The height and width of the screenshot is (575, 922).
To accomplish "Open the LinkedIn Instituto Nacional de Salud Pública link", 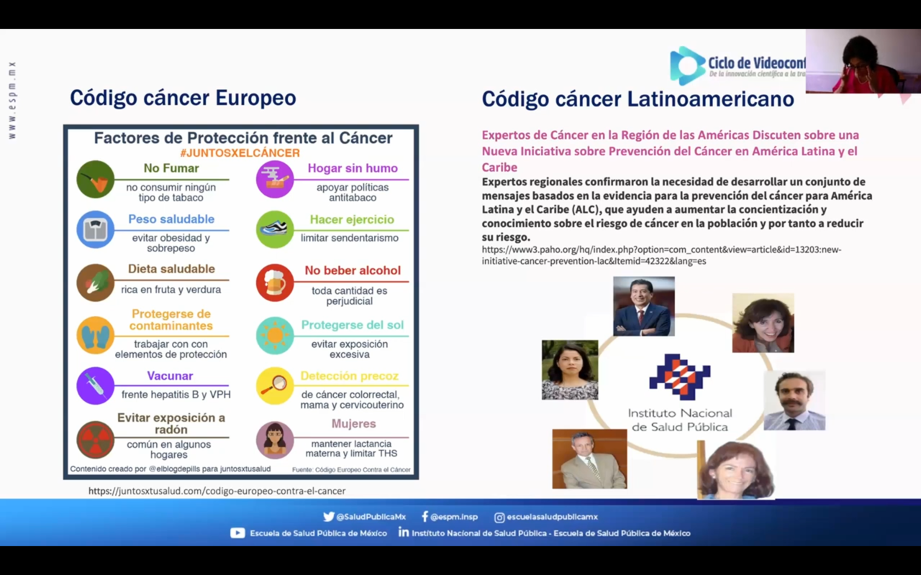I will point(551,533).
